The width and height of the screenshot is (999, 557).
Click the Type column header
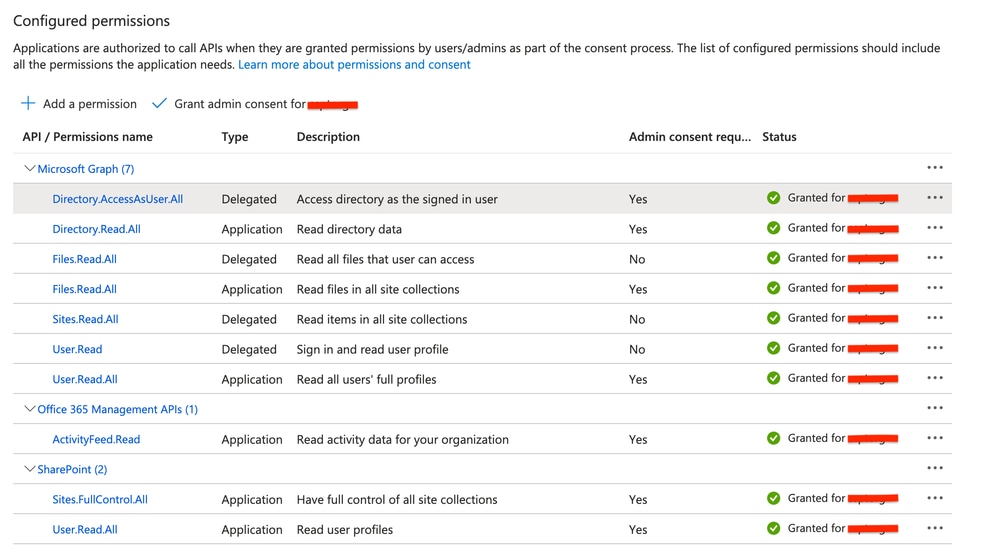point(235,136)
